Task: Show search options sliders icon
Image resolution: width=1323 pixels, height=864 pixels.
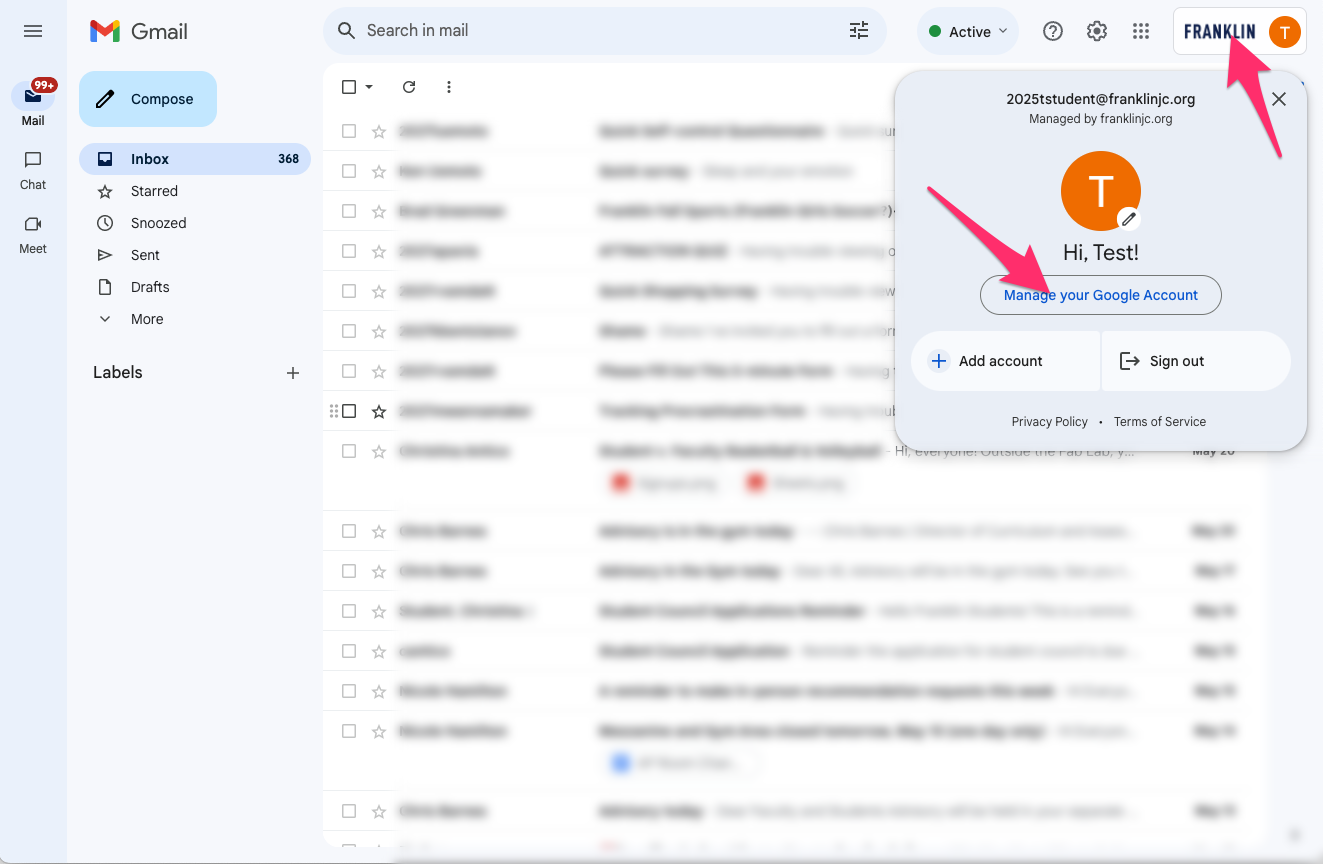Action: pos(859,31)
